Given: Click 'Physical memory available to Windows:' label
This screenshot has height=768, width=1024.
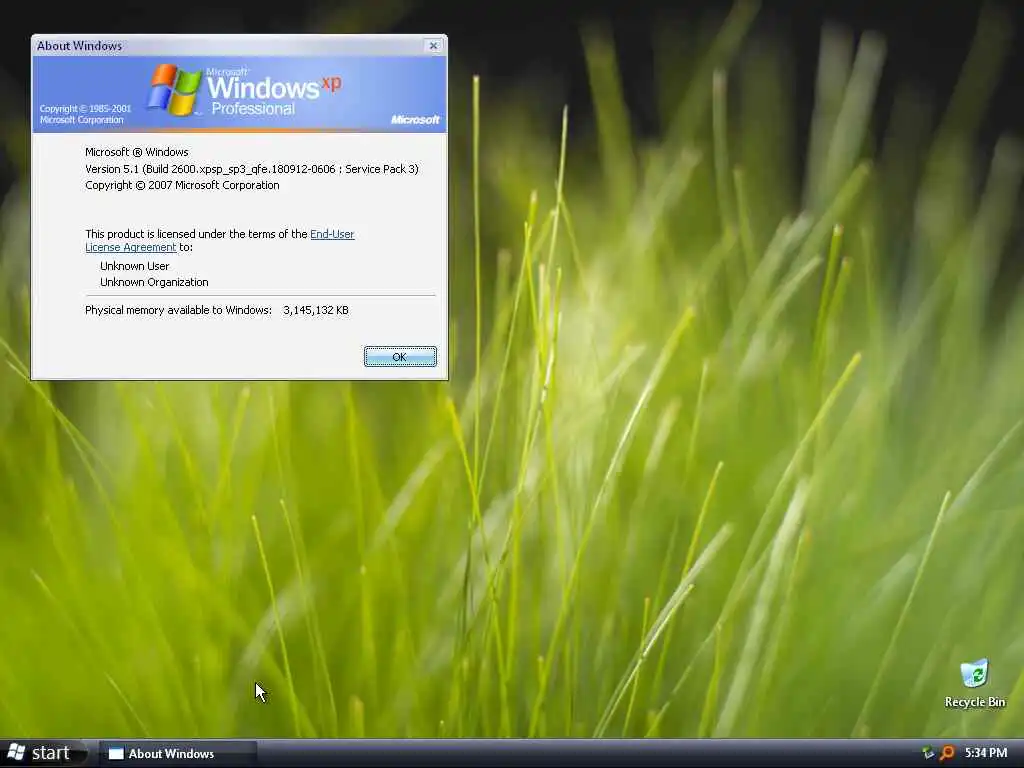Looking at the screenshot, I should [x=178, y=310].
